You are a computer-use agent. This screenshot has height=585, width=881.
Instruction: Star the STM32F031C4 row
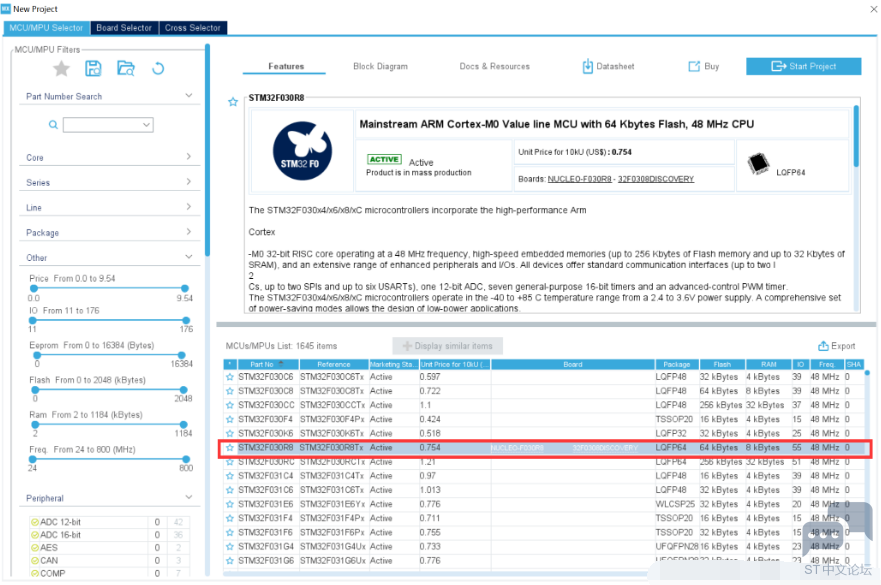coord(229,476)
